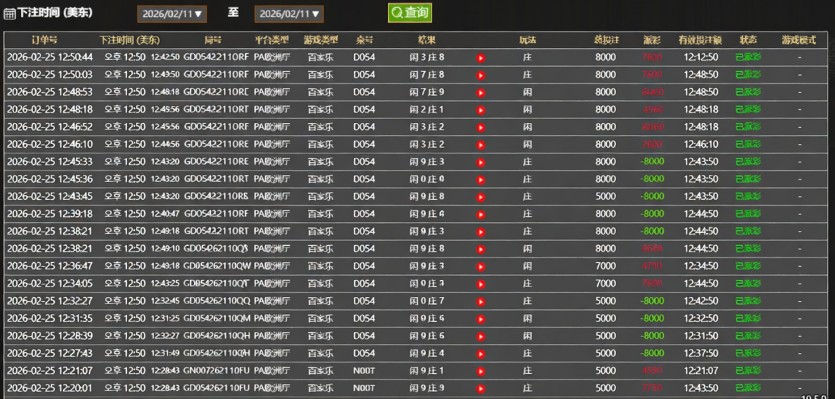Play video for the 12:46:10 order row
This screenshot has height=399, width=835.
pyautogui.click(x=481, y=145)
